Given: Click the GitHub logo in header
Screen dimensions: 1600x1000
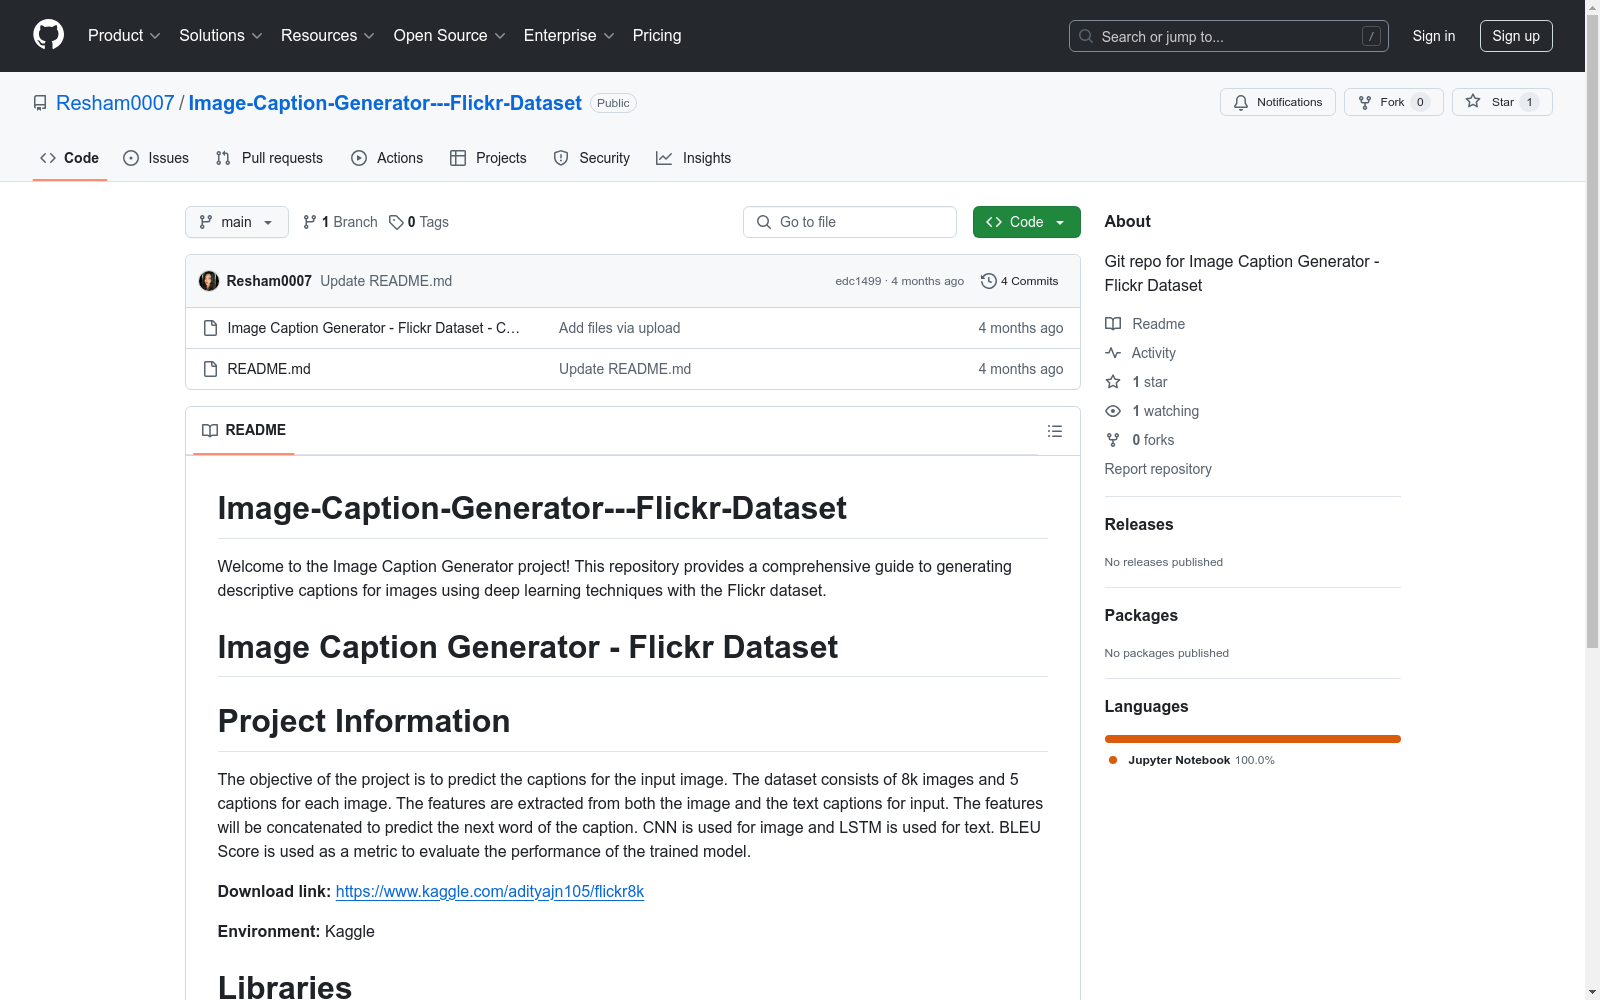Looking at the screenshot, I should (48, 35).
